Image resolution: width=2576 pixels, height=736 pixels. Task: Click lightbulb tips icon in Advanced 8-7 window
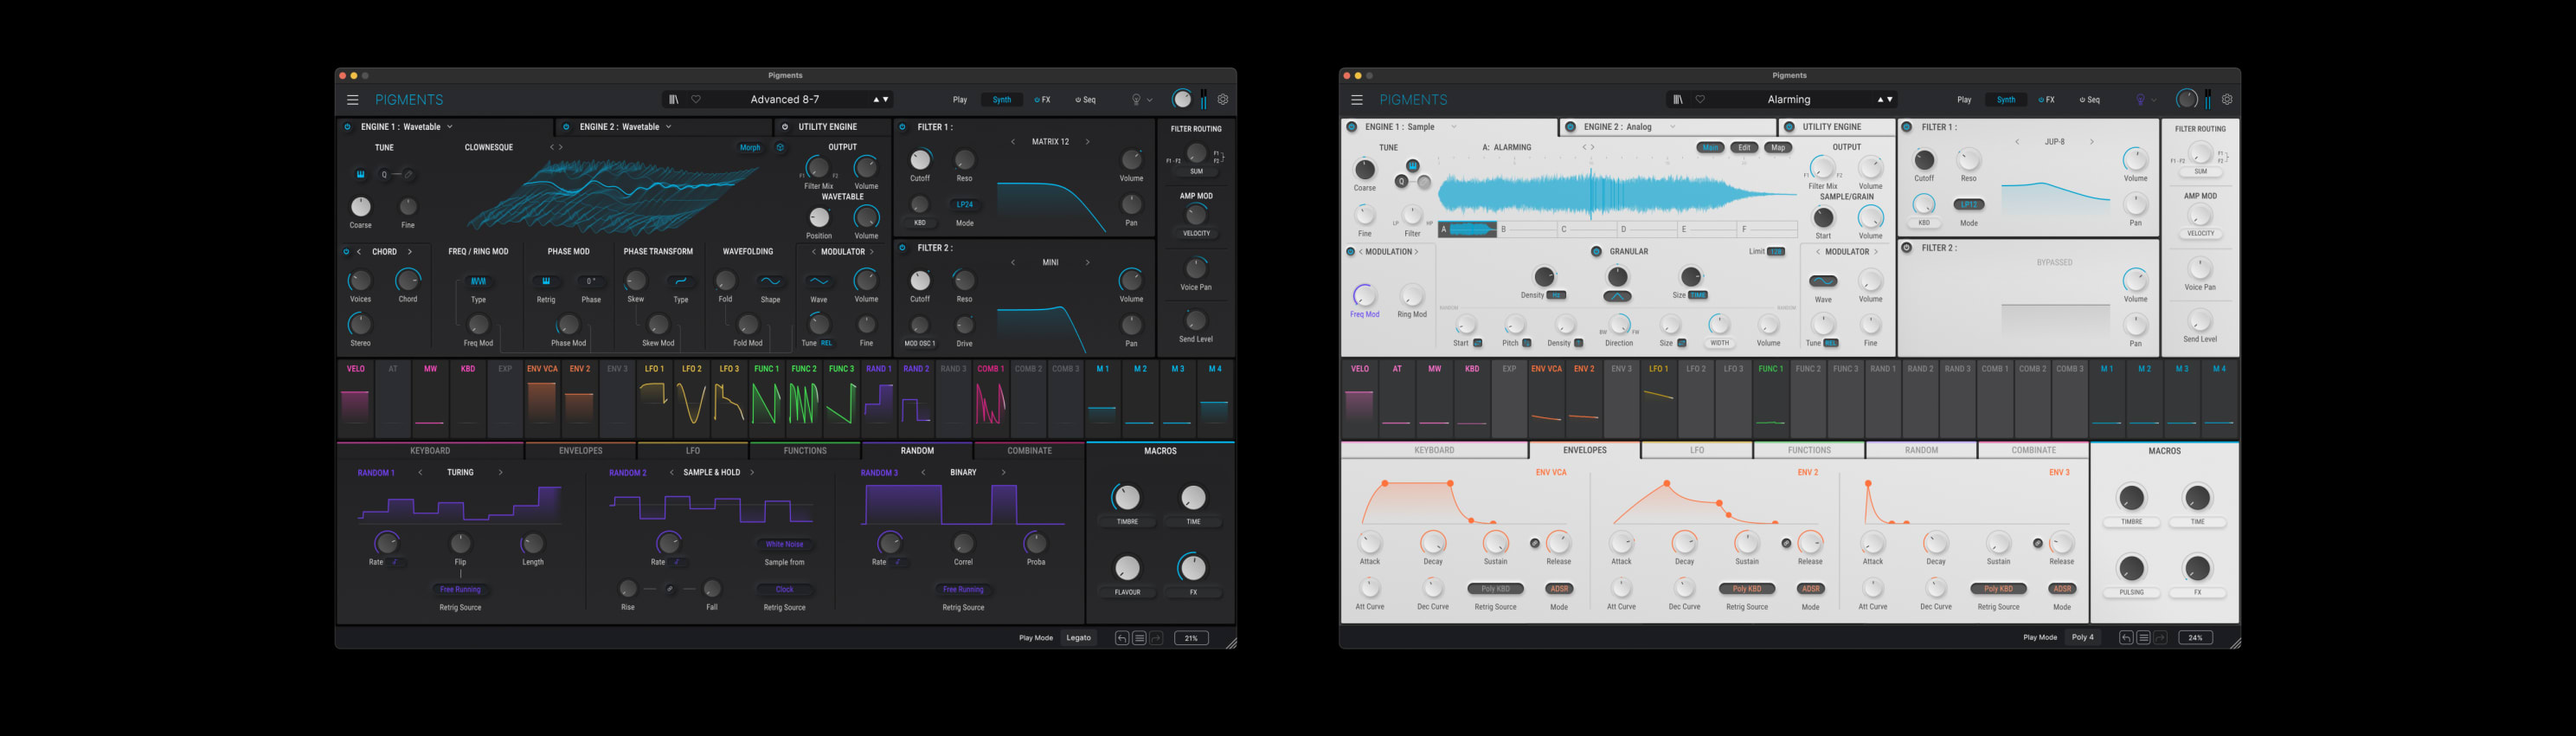(1136, 100)
